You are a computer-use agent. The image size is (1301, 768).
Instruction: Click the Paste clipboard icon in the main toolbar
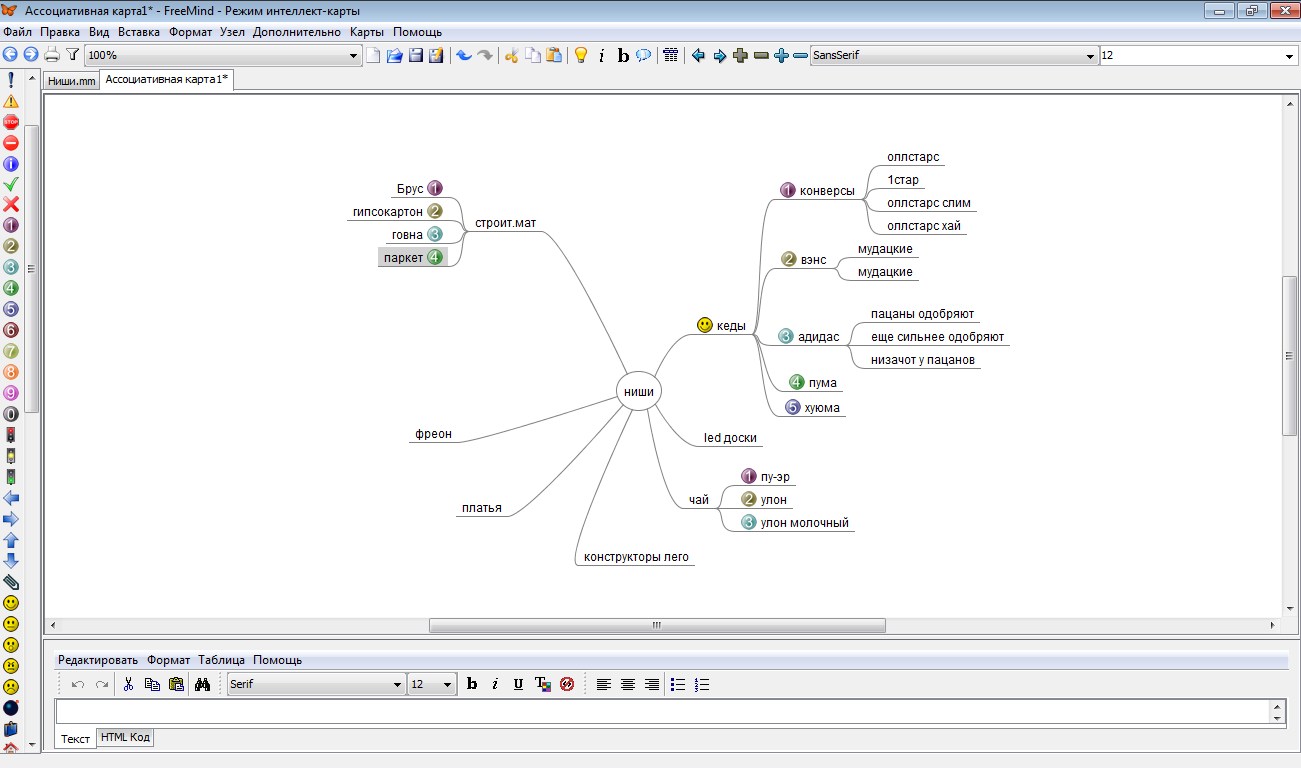[553, 56]
